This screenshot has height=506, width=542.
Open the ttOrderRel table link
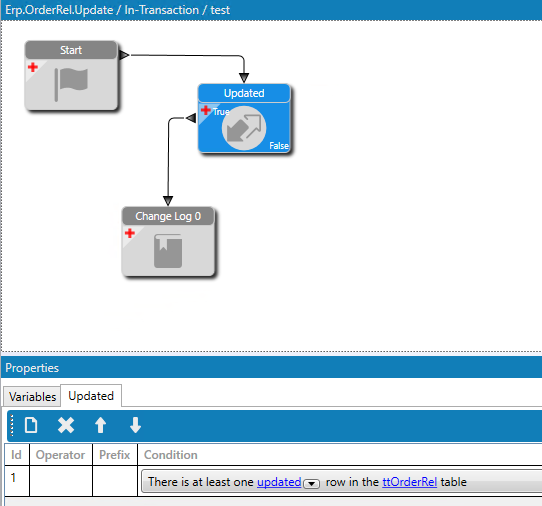(x=410, y=482)
